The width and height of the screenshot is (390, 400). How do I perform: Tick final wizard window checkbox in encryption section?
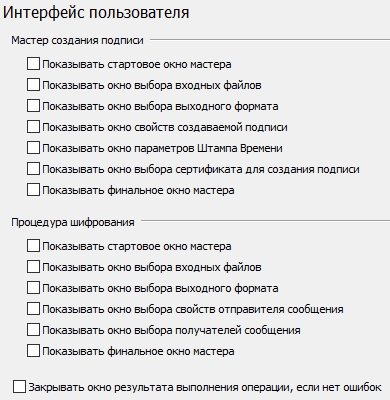tap(33, 351)
